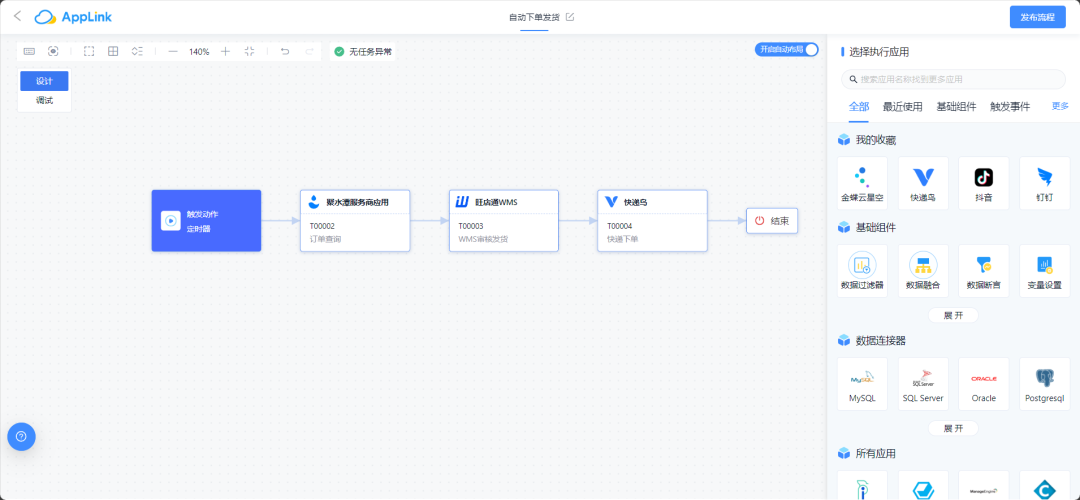Viewport: 1080px width, 500px height.
Task: Switch to 调试 mode
Action: (44, 100)
